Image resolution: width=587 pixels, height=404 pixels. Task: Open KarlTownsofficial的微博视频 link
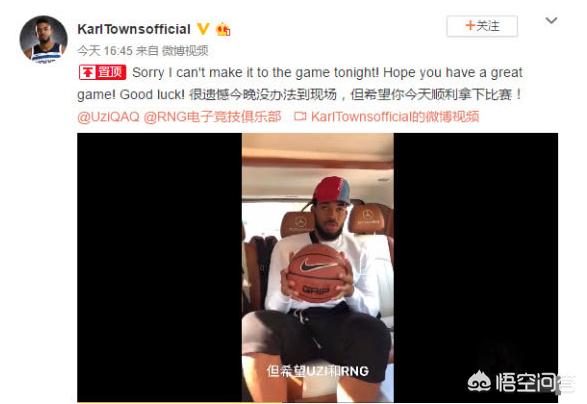click(395, 117)
